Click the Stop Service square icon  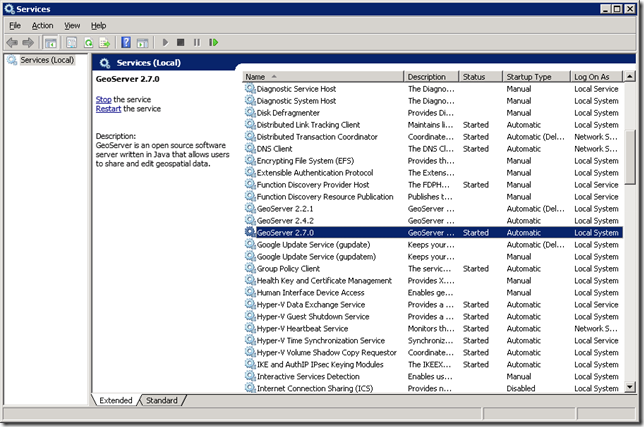click(180, 42)
